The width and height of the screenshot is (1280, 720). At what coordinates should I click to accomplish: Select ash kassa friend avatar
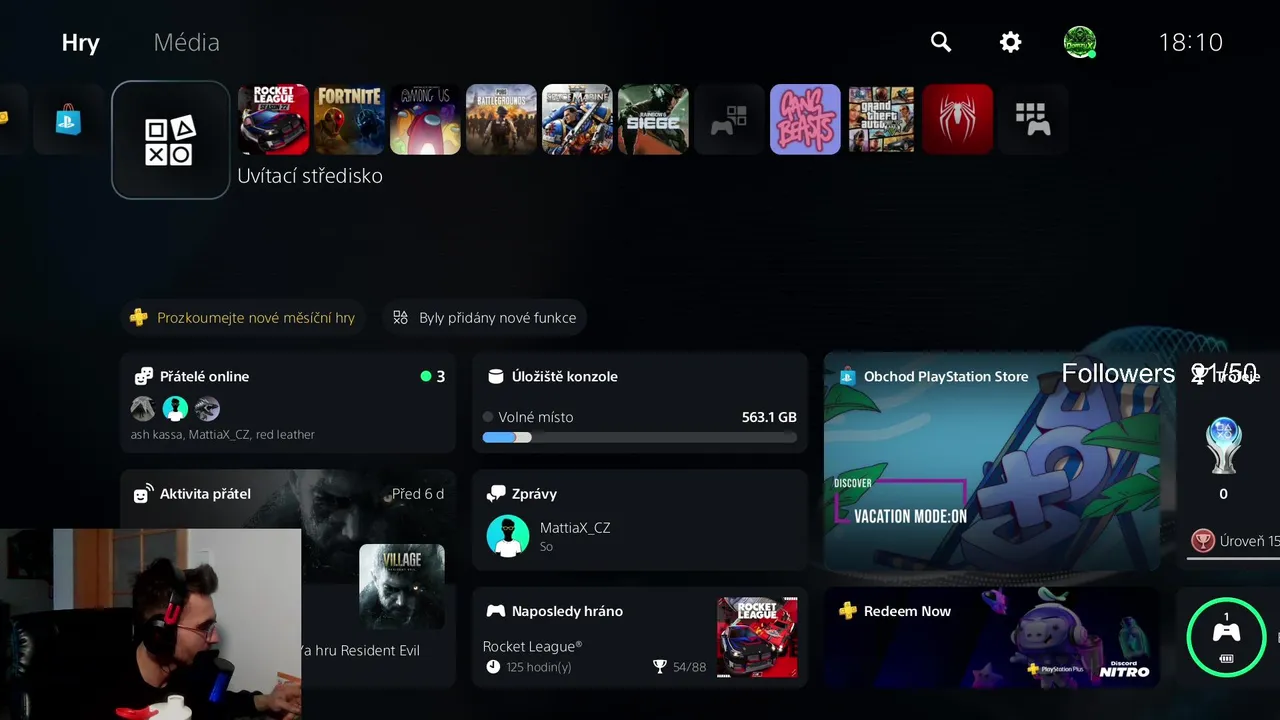pyautogui.click(x=143, y=408)
